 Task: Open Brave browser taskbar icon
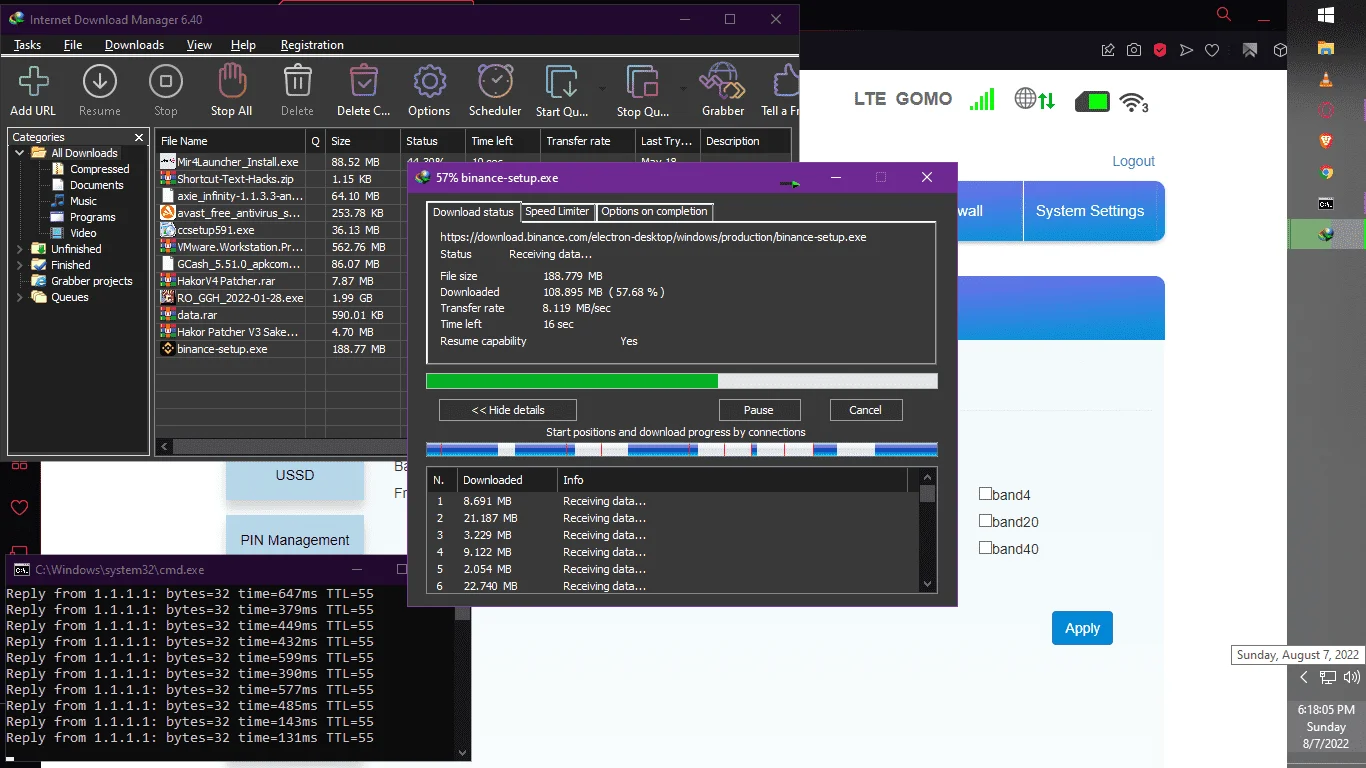tap(1326, 141)
